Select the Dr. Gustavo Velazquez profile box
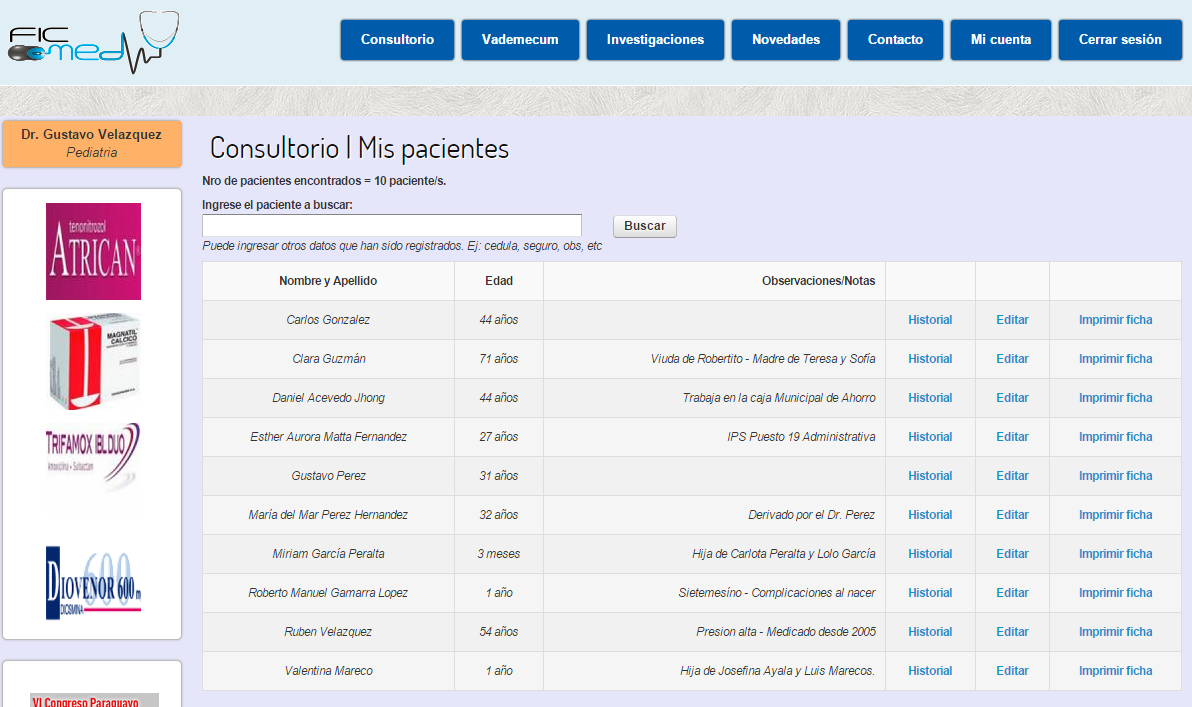The height and width of the screenshot is (707, 1192). point(91,144)
